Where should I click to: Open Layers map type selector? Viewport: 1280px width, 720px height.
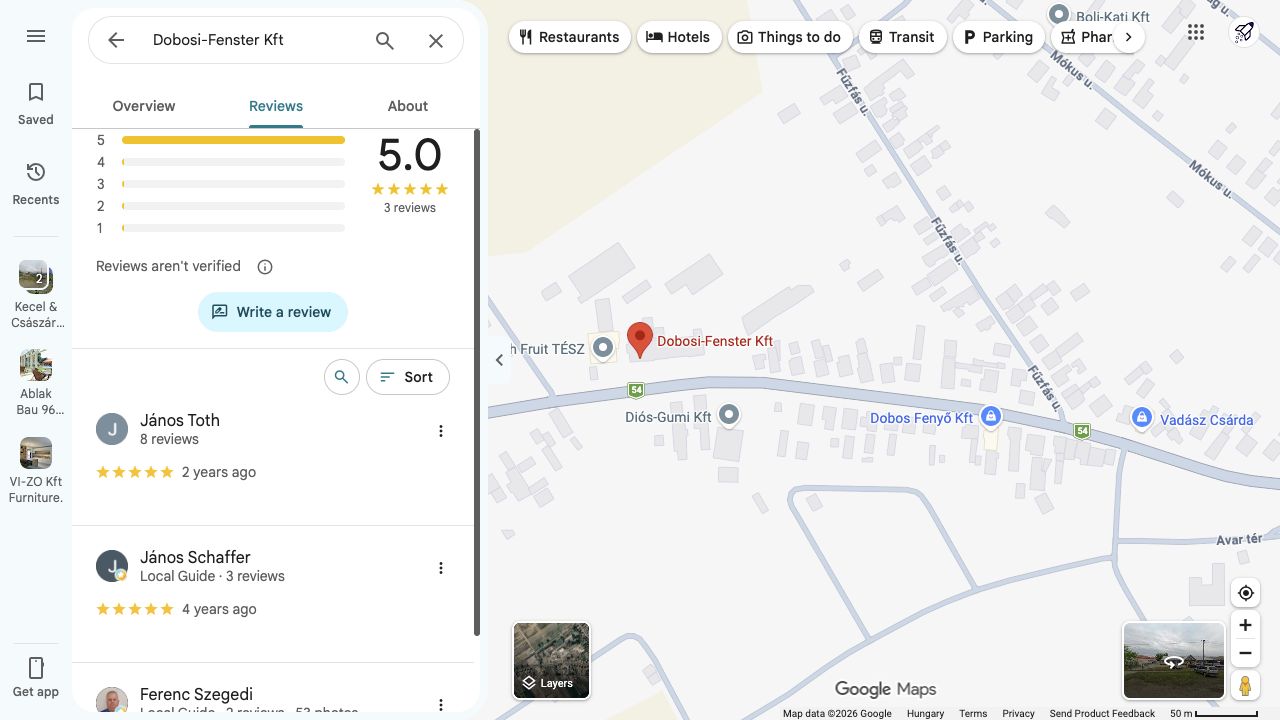552,661
